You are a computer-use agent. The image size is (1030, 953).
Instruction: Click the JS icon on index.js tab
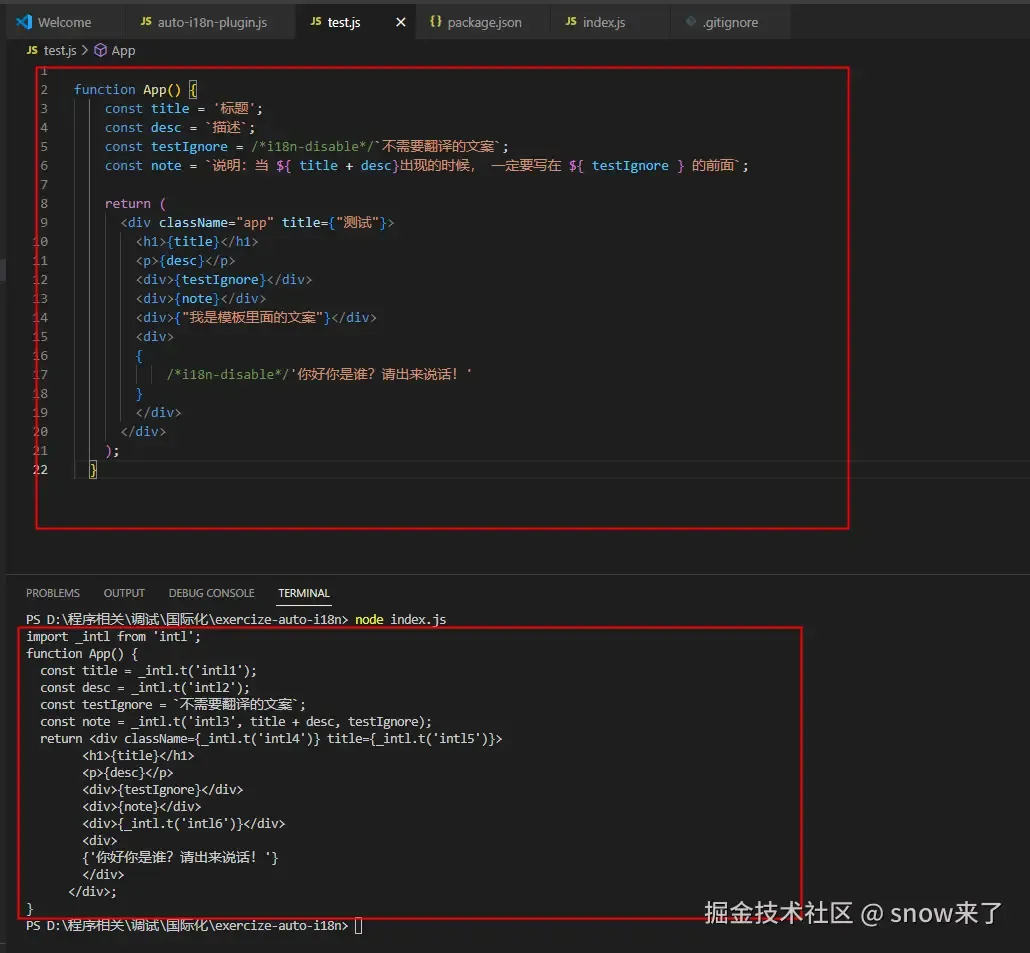point(571,22)
